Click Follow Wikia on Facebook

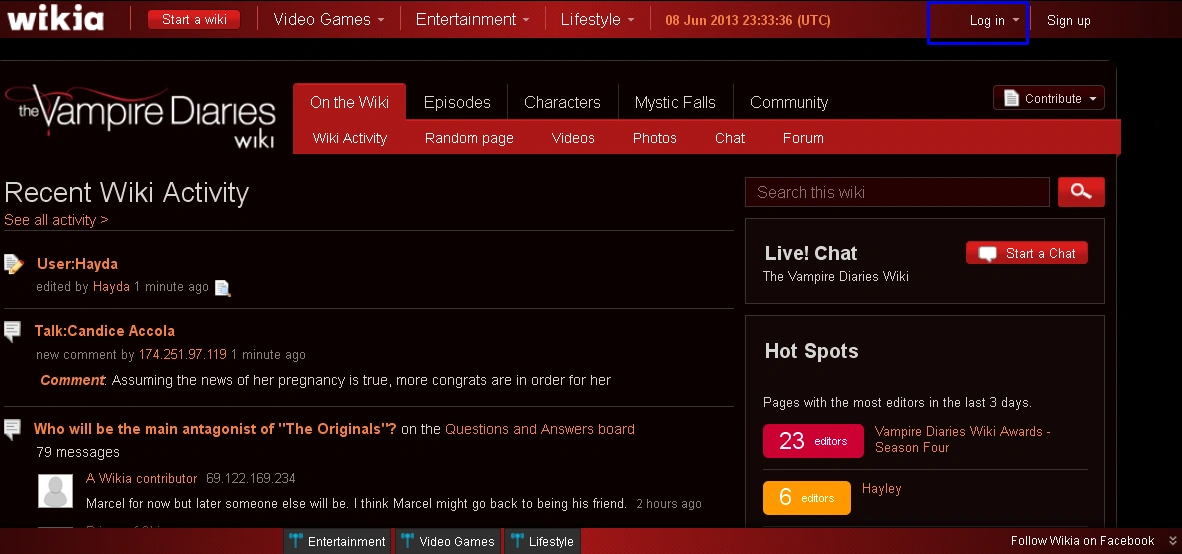(x=1082, y=540)
